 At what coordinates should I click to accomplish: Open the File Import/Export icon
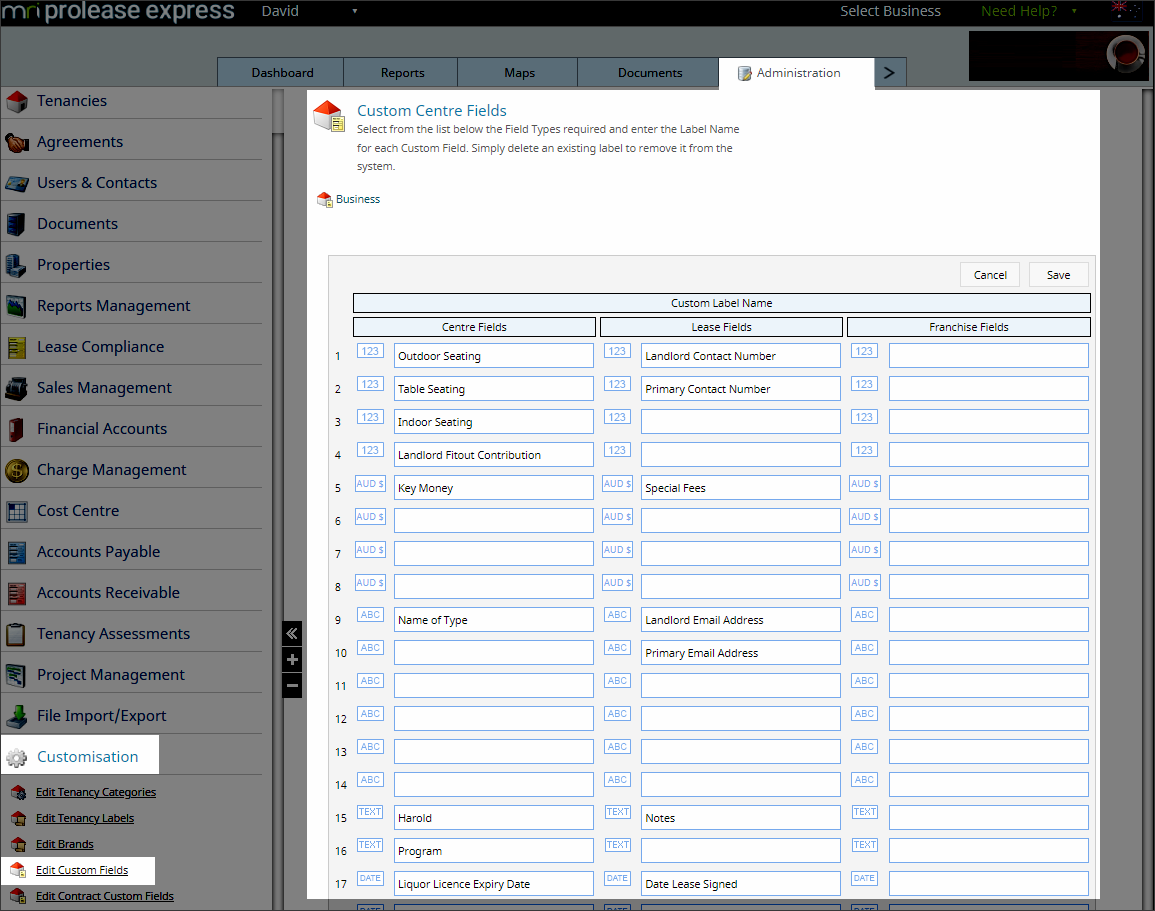(x=17, y=716)
